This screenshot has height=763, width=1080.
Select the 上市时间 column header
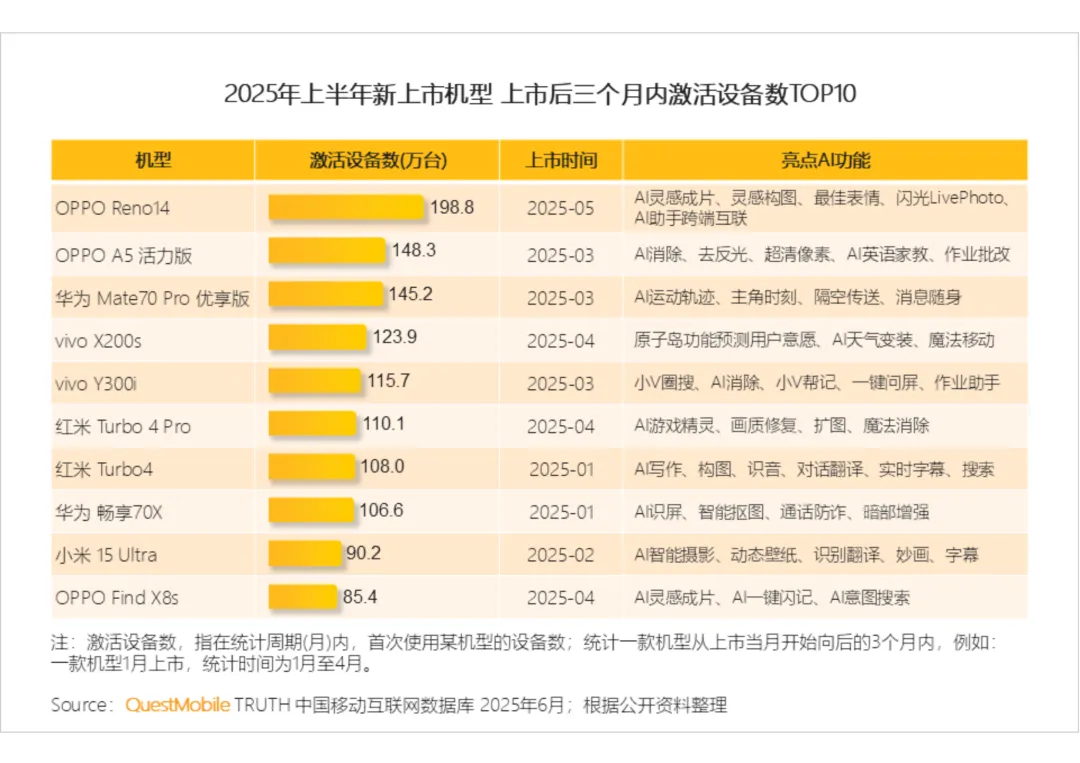[561, 160]
